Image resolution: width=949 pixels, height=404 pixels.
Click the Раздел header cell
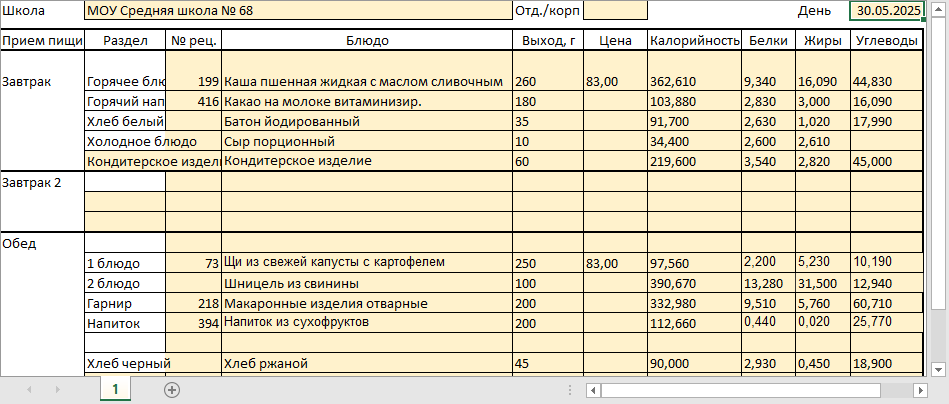pyautogui.click(x=125, y=41)
